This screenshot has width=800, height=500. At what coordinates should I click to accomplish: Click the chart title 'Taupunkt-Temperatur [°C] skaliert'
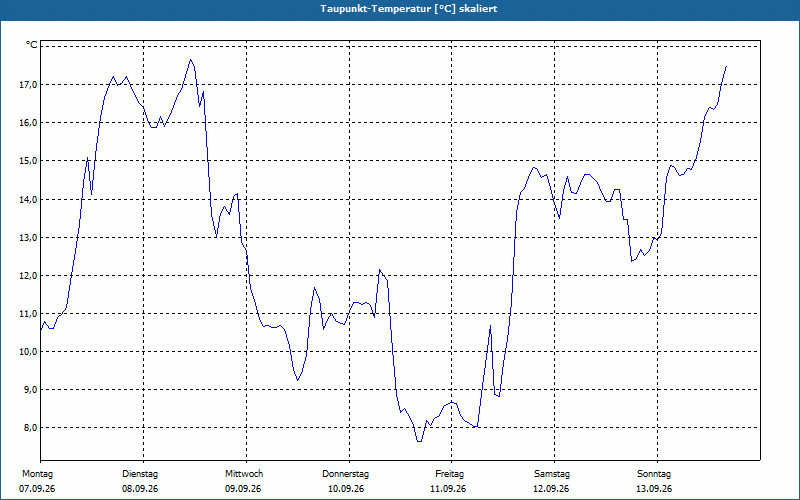click(x=409, y=9)
